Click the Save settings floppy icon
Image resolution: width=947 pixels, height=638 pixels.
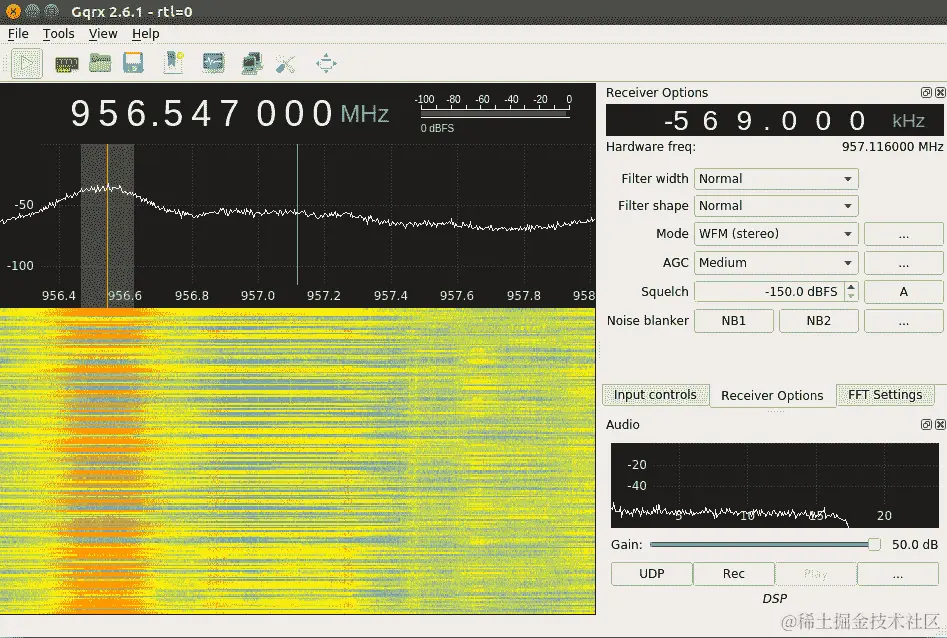click(133, 64)
